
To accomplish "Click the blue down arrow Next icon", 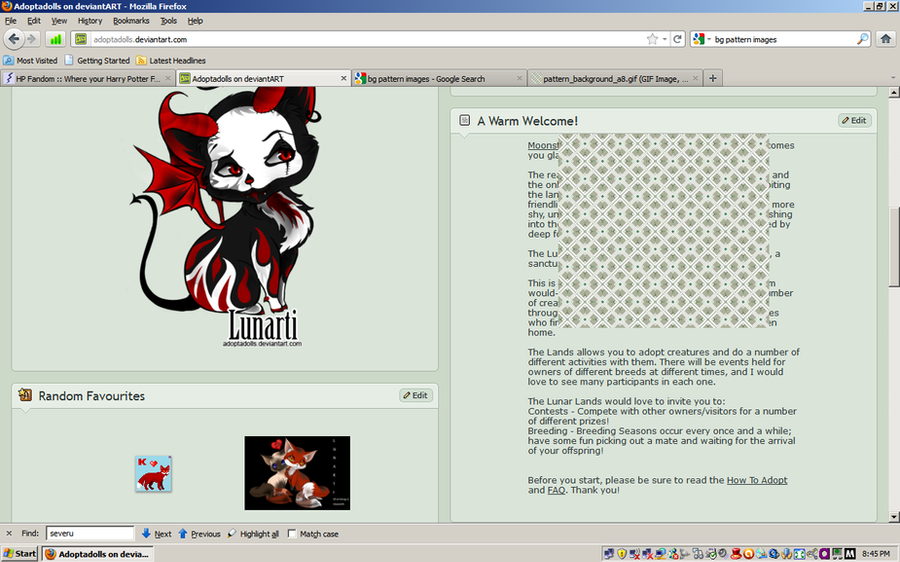I will pyautogui.click(x=146, y=533).
